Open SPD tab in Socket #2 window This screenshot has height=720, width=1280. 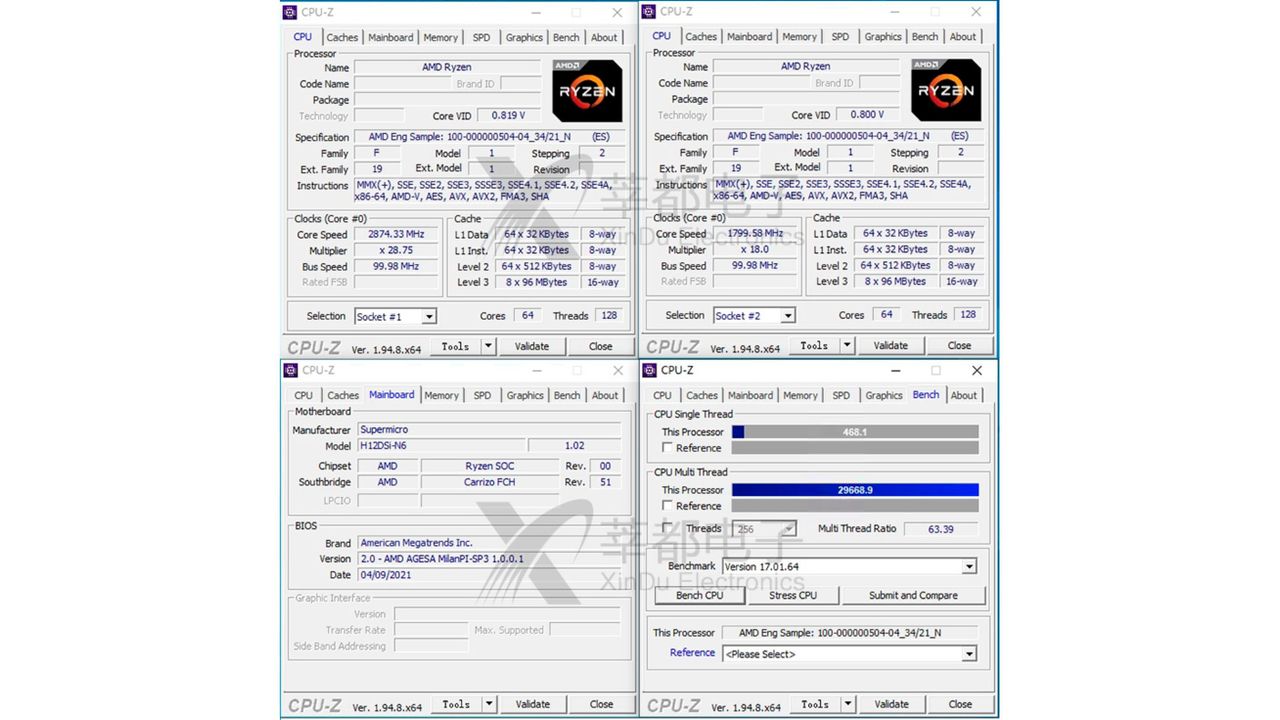pyautogui.click(x=840, y=36)
